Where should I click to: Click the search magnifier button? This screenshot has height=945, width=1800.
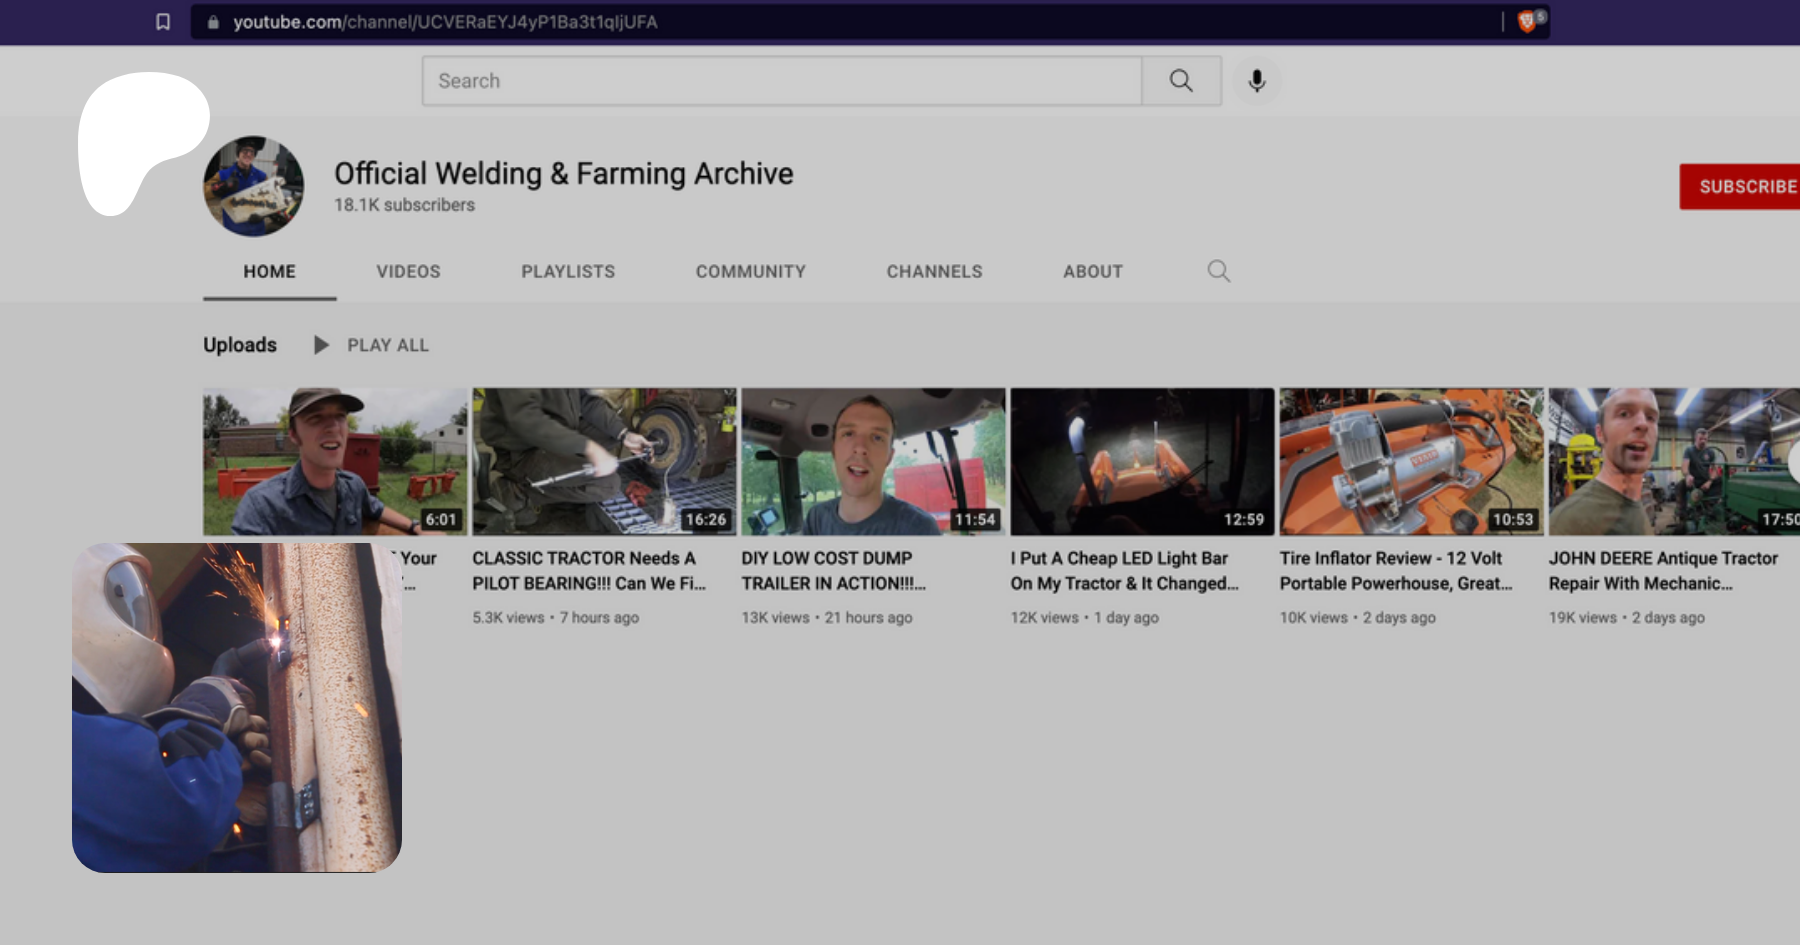[1181, 81]
